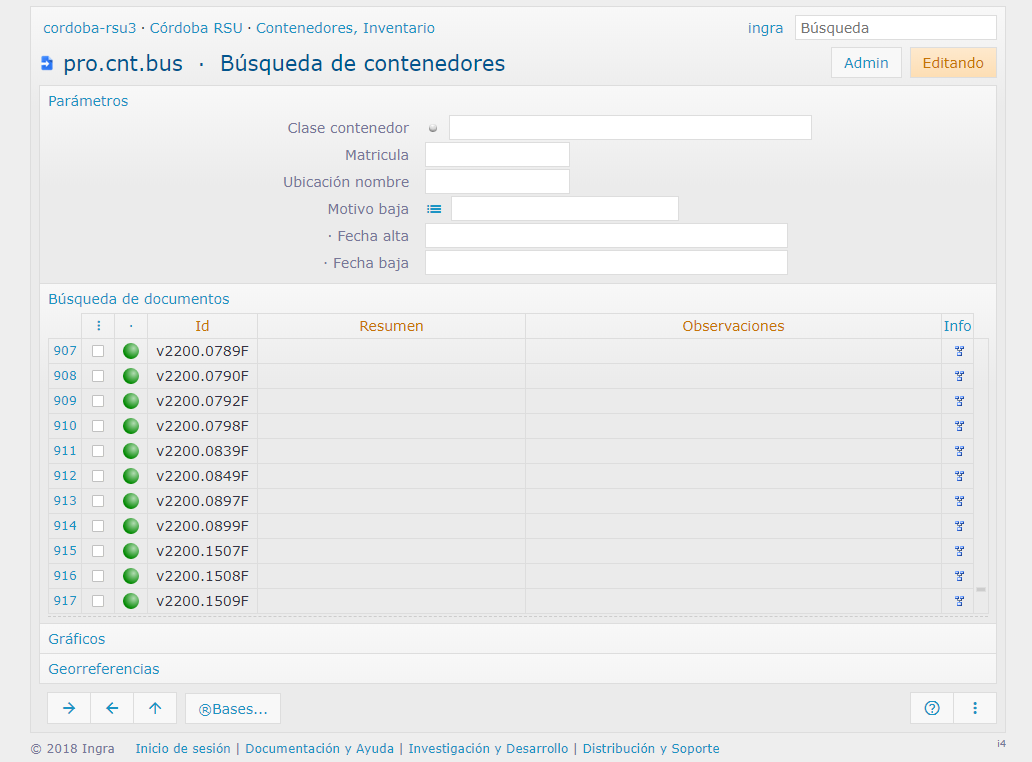
Task: Check the box on row 917
Action: pos(98,601)
